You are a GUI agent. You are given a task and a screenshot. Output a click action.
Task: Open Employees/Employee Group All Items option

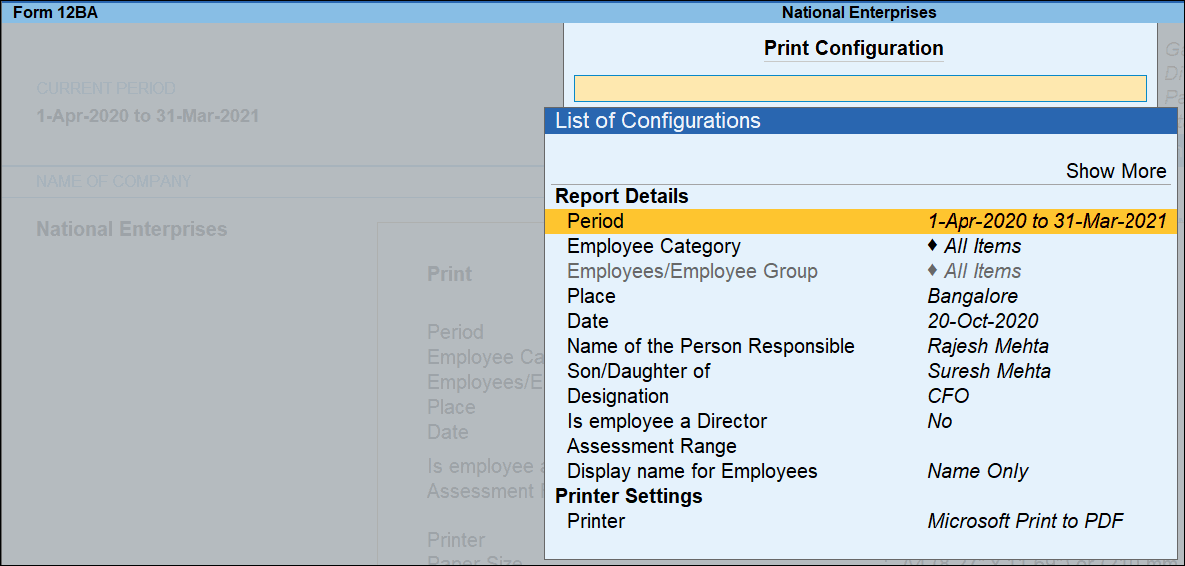click(x=982, y=271)
